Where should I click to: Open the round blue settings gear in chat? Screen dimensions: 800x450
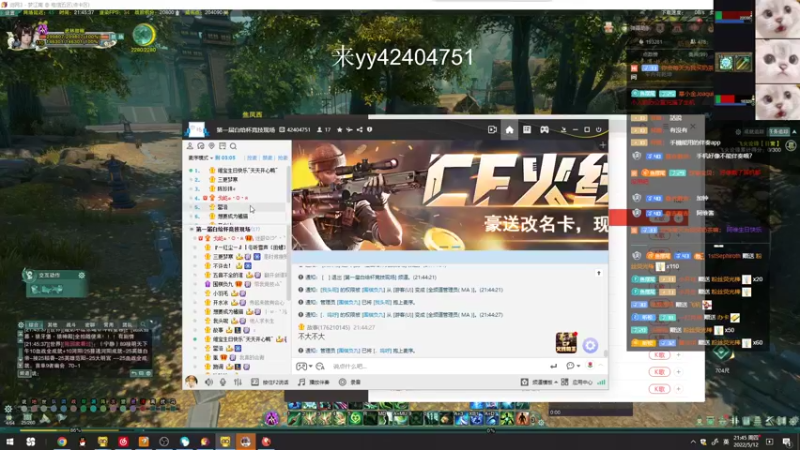[x=590, y=345]
